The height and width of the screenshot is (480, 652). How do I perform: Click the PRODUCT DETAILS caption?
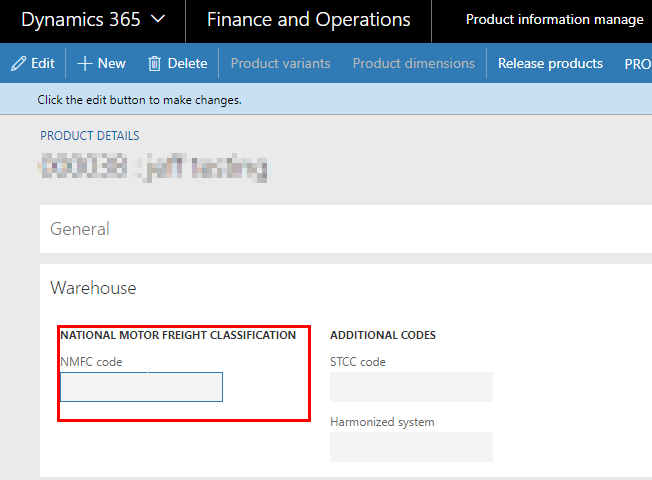pos(90,136)
